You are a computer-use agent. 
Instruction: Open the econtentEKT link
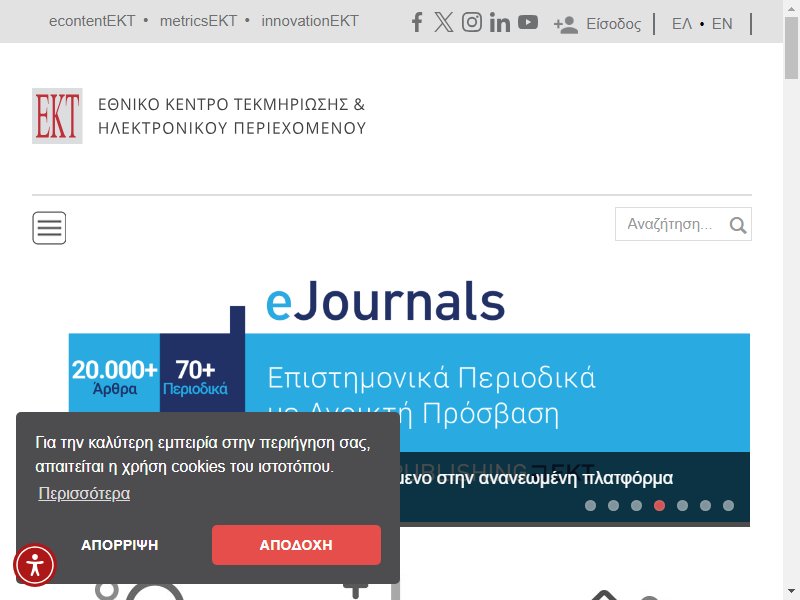click(92, 21)
